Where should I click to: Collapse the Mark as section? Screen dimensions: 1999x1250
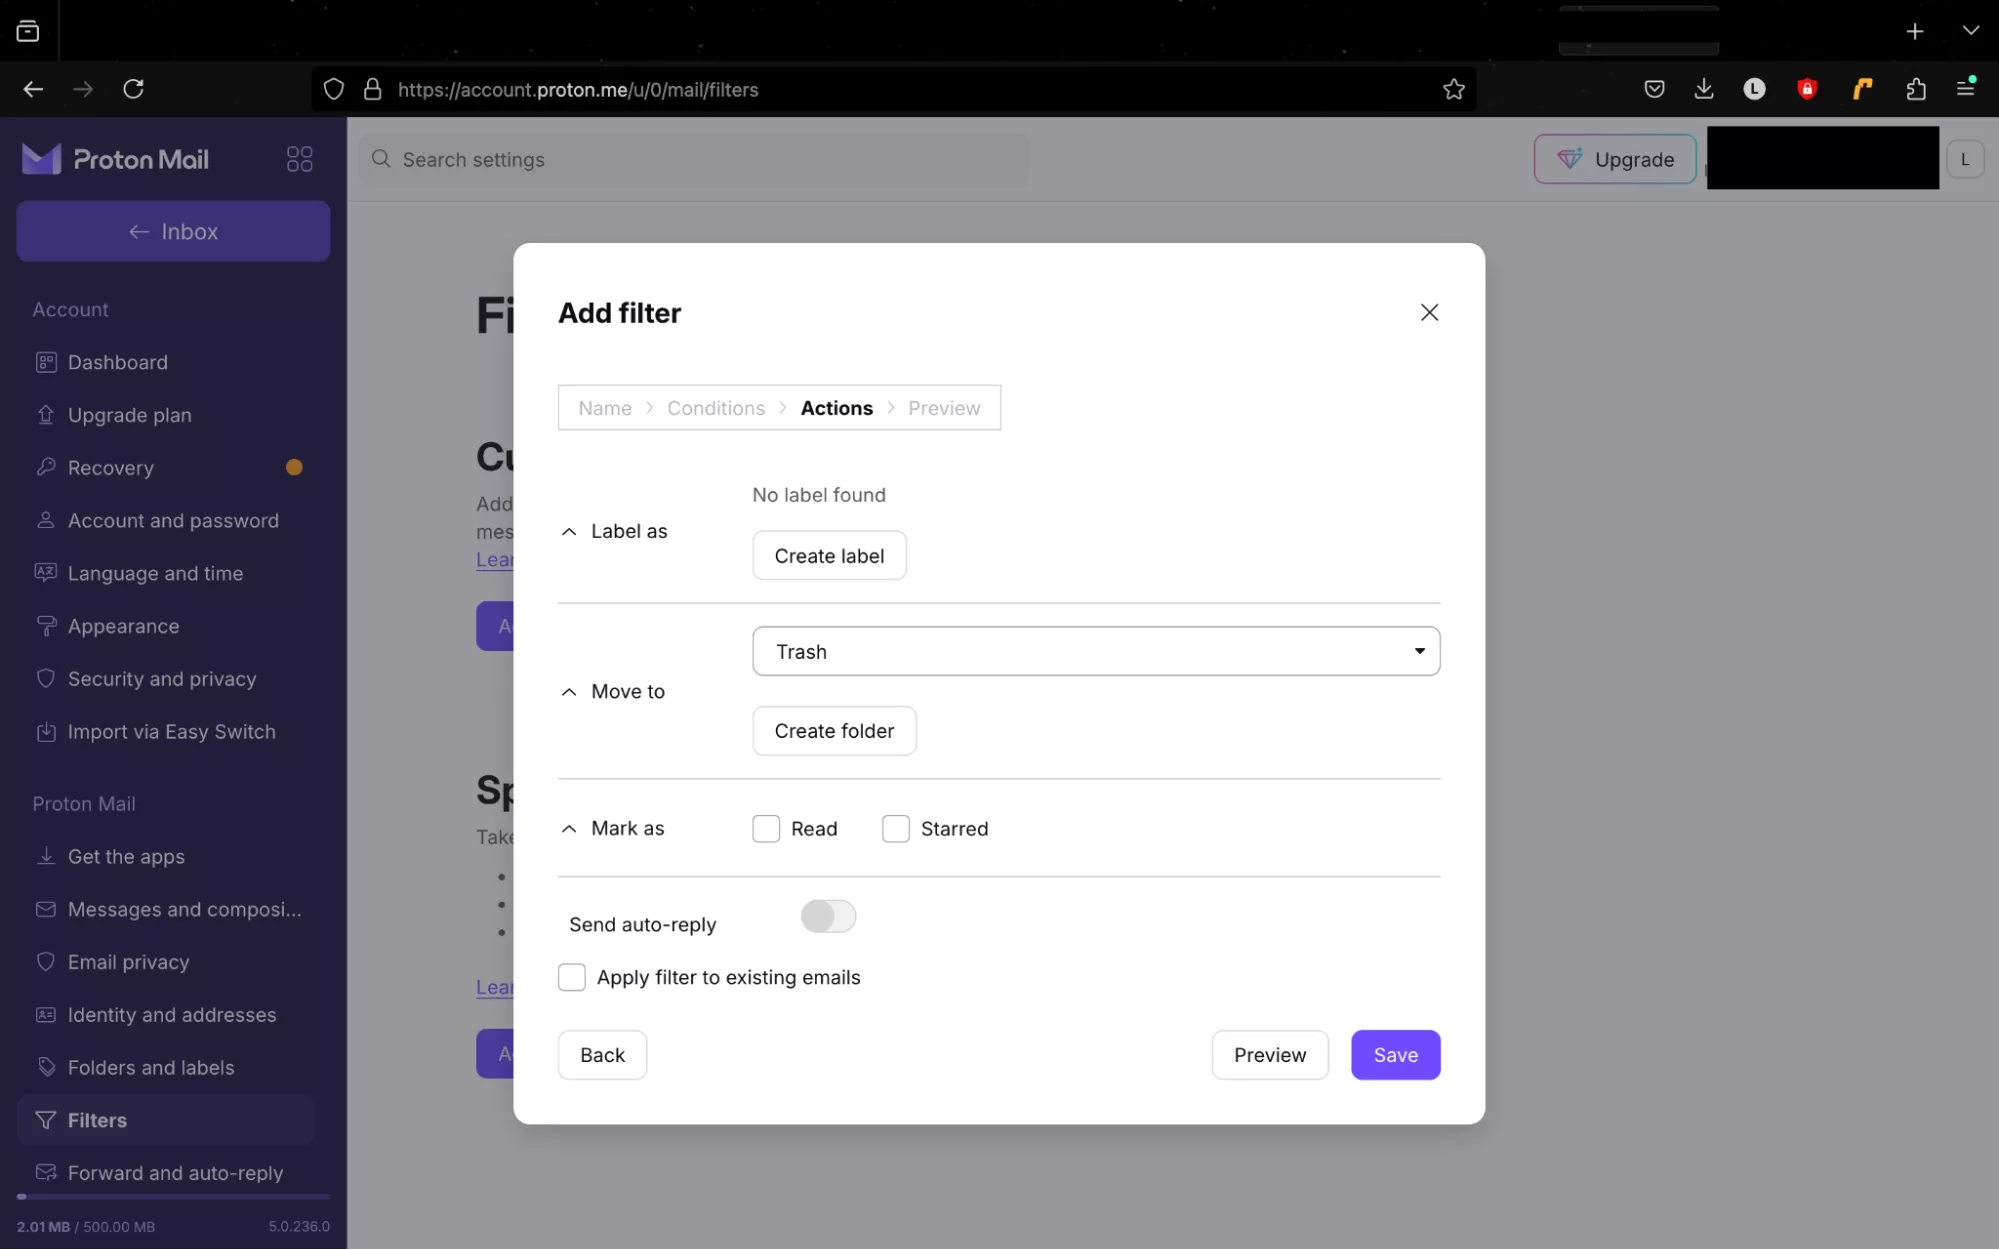tap(569, 829)
